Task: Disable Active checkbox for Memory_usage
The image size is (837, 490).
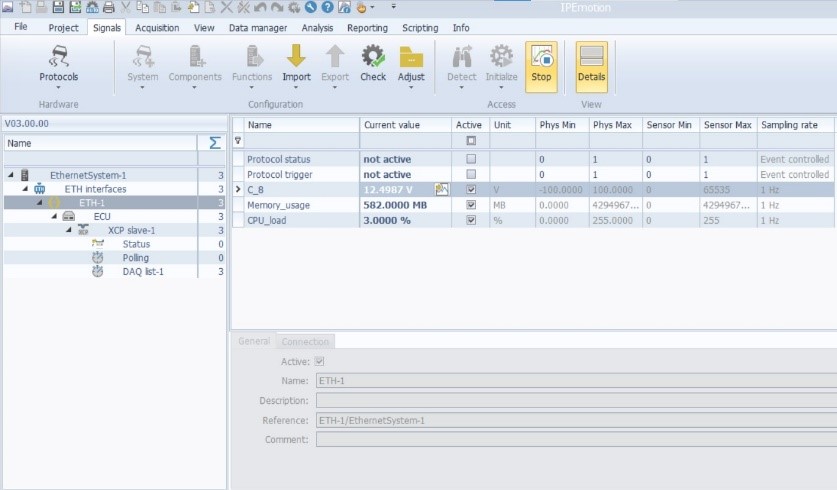Action: tap(471, 204)
